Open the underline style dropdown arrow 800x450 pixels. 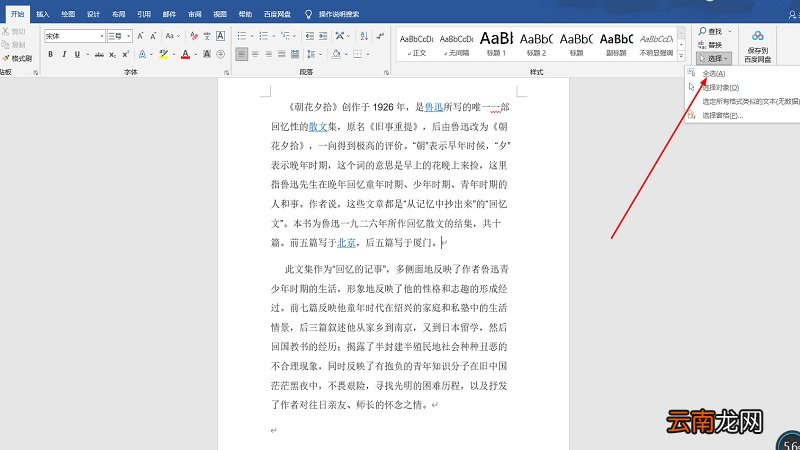click(87, 54)
